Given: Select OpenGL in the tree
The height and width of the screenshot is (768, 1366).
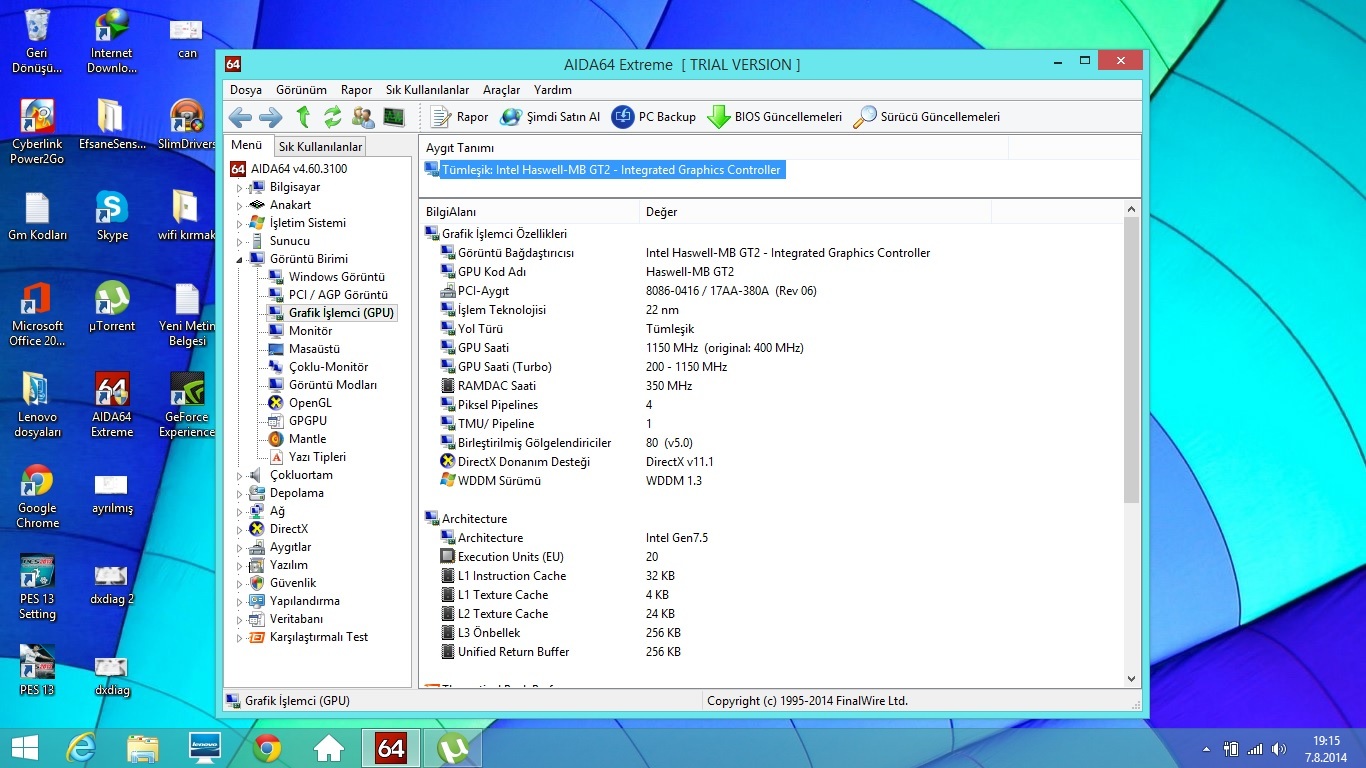Looking at the screenshot, I should pyautogui.click(x=310, y=403).
